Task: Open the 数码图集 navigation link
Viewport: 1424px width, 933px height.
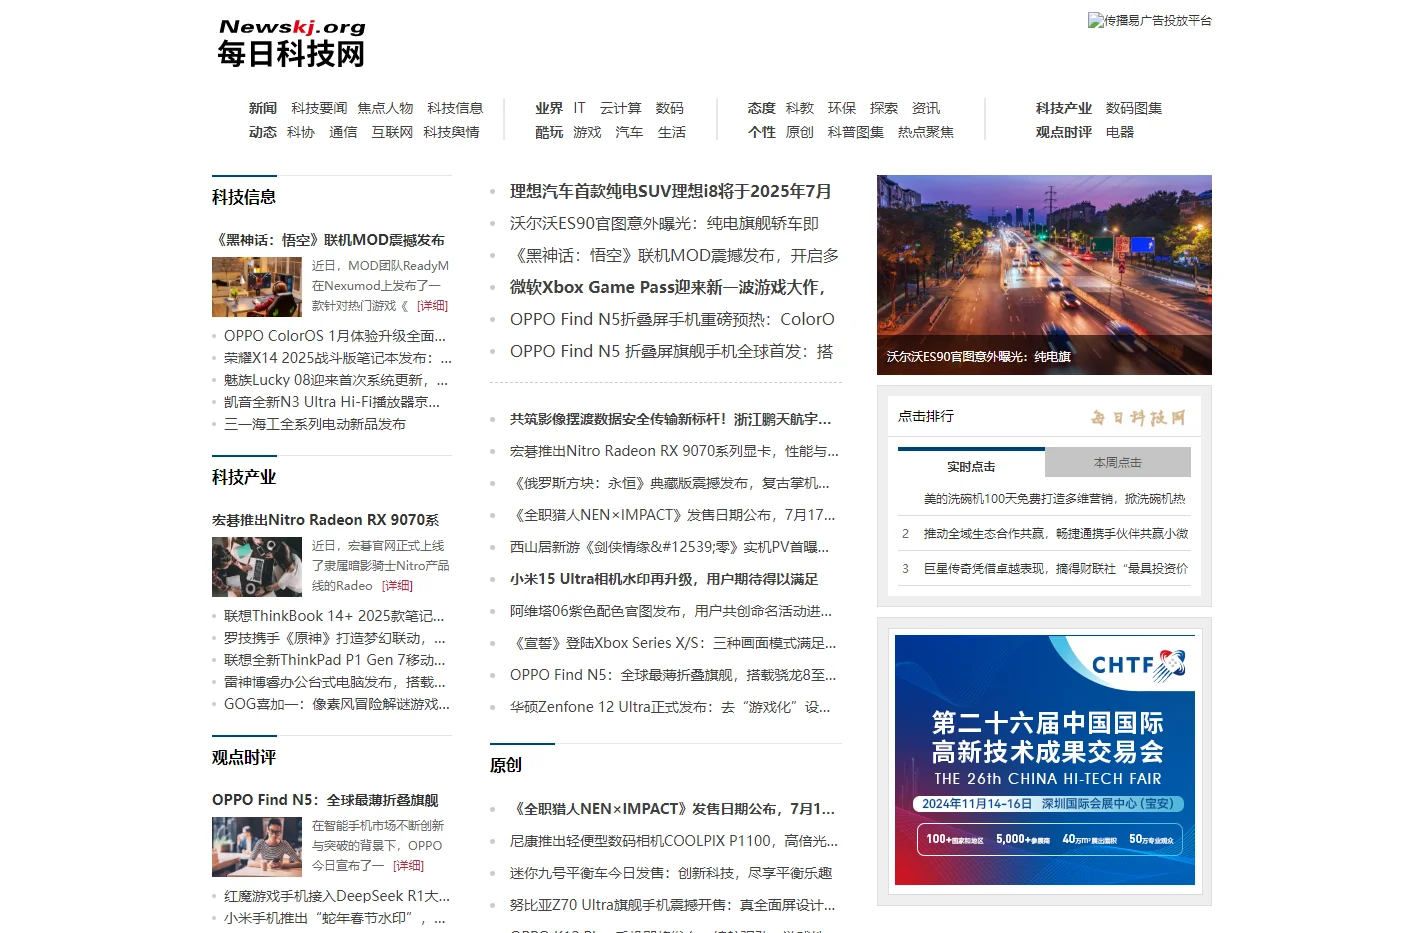Action: click(x=1133, y=108)
